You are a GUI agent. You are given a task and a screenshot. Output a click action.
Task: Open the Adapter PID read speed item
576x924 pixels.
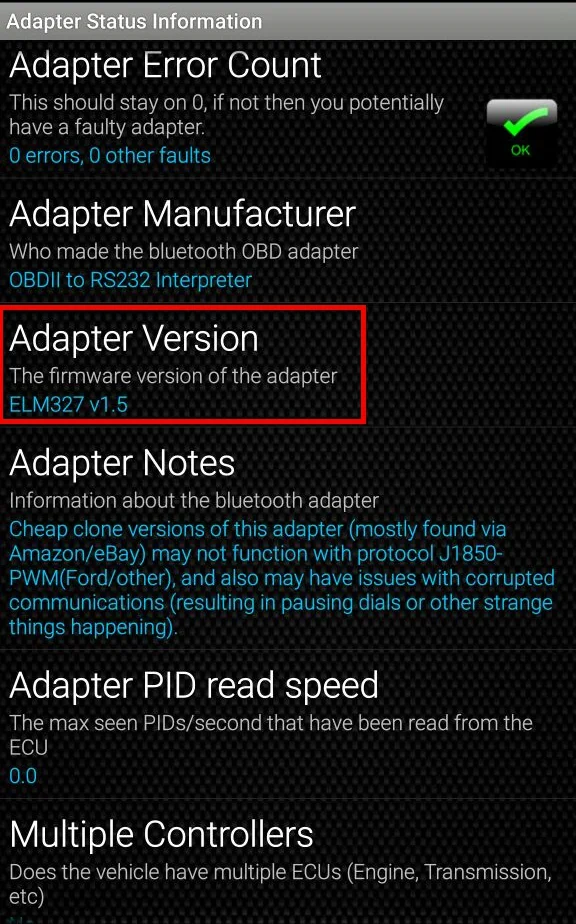(x=288, y=724)
